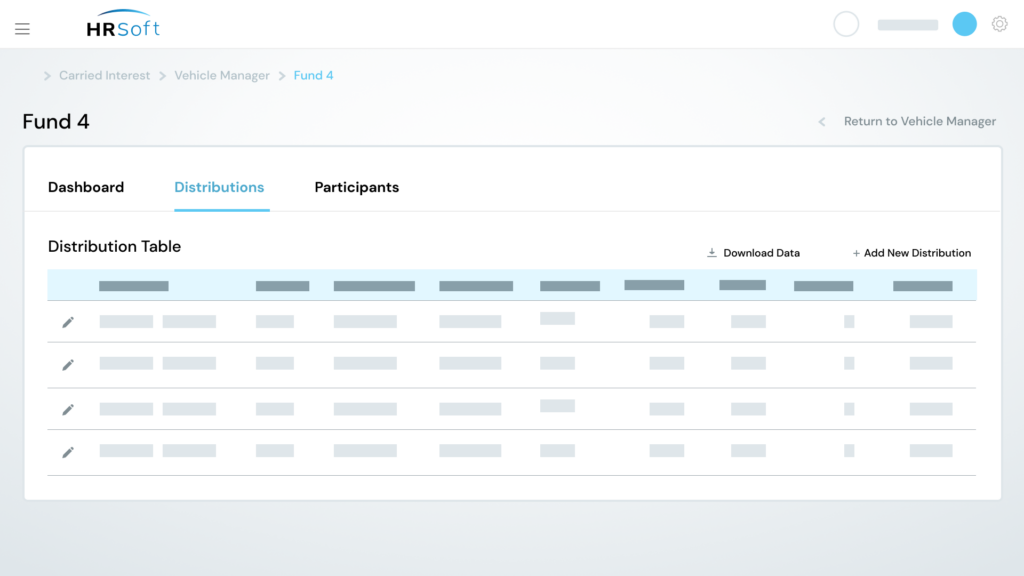Edit the third distribution row with the pencil

[68, 409]
